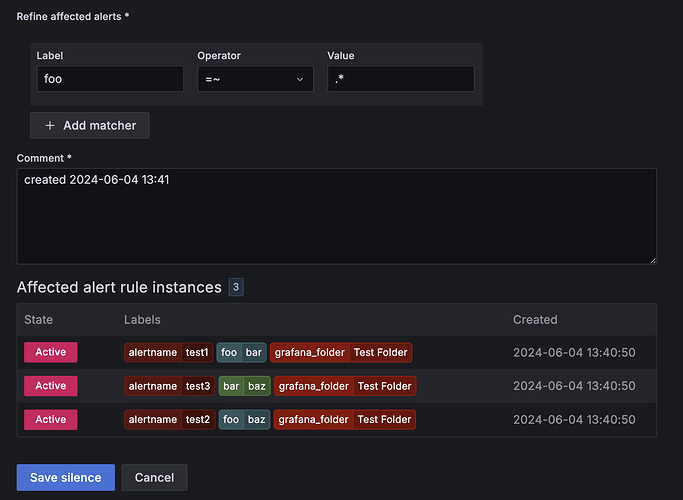
Task: Open the Operator dropdown chevron
Action: point(300,79)
